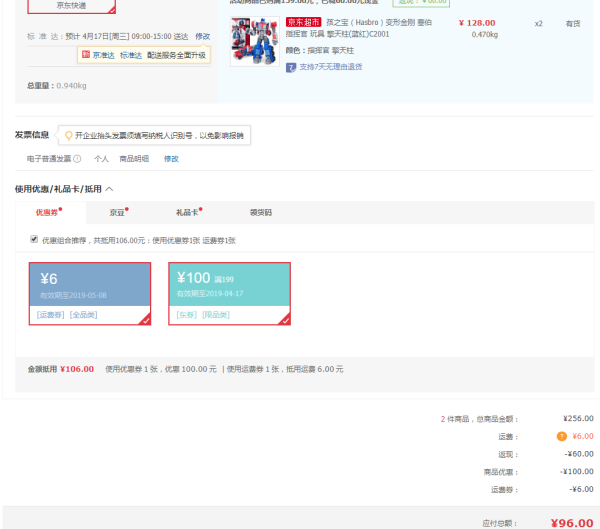Click the 总商品金额 ¥256.00 value
Viewport: 600px width, 529px height.
click(x=578, y=418)
